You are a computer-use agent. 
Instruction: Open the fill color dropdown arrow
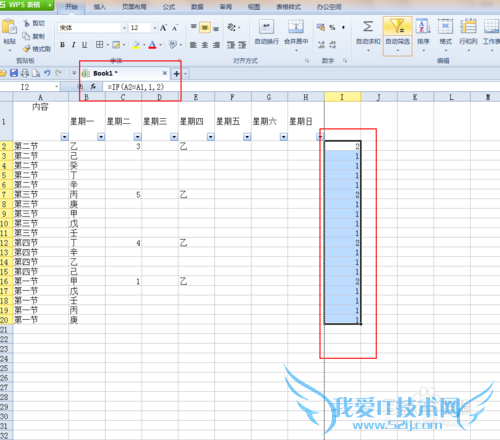point(144,45)
